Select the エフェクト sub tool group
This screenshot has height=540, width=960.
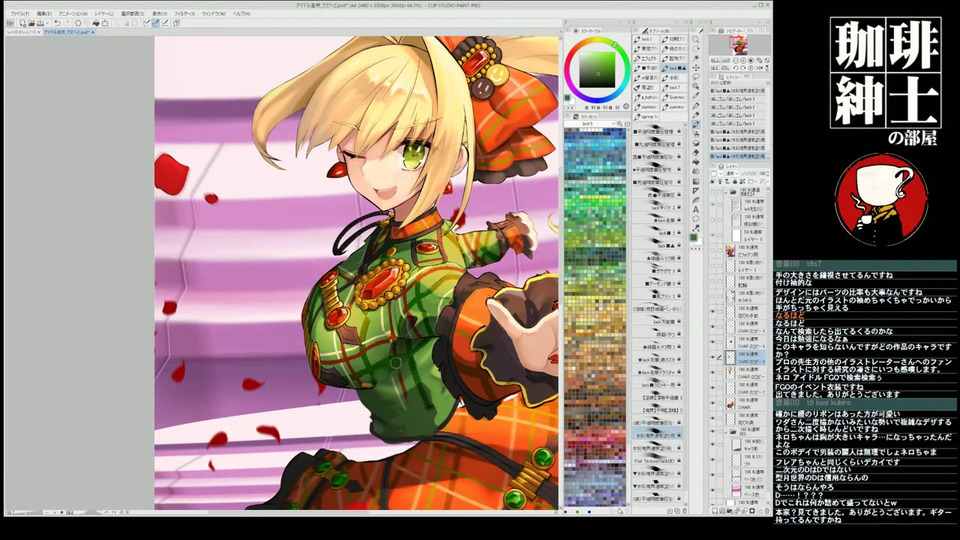point(646,58)
